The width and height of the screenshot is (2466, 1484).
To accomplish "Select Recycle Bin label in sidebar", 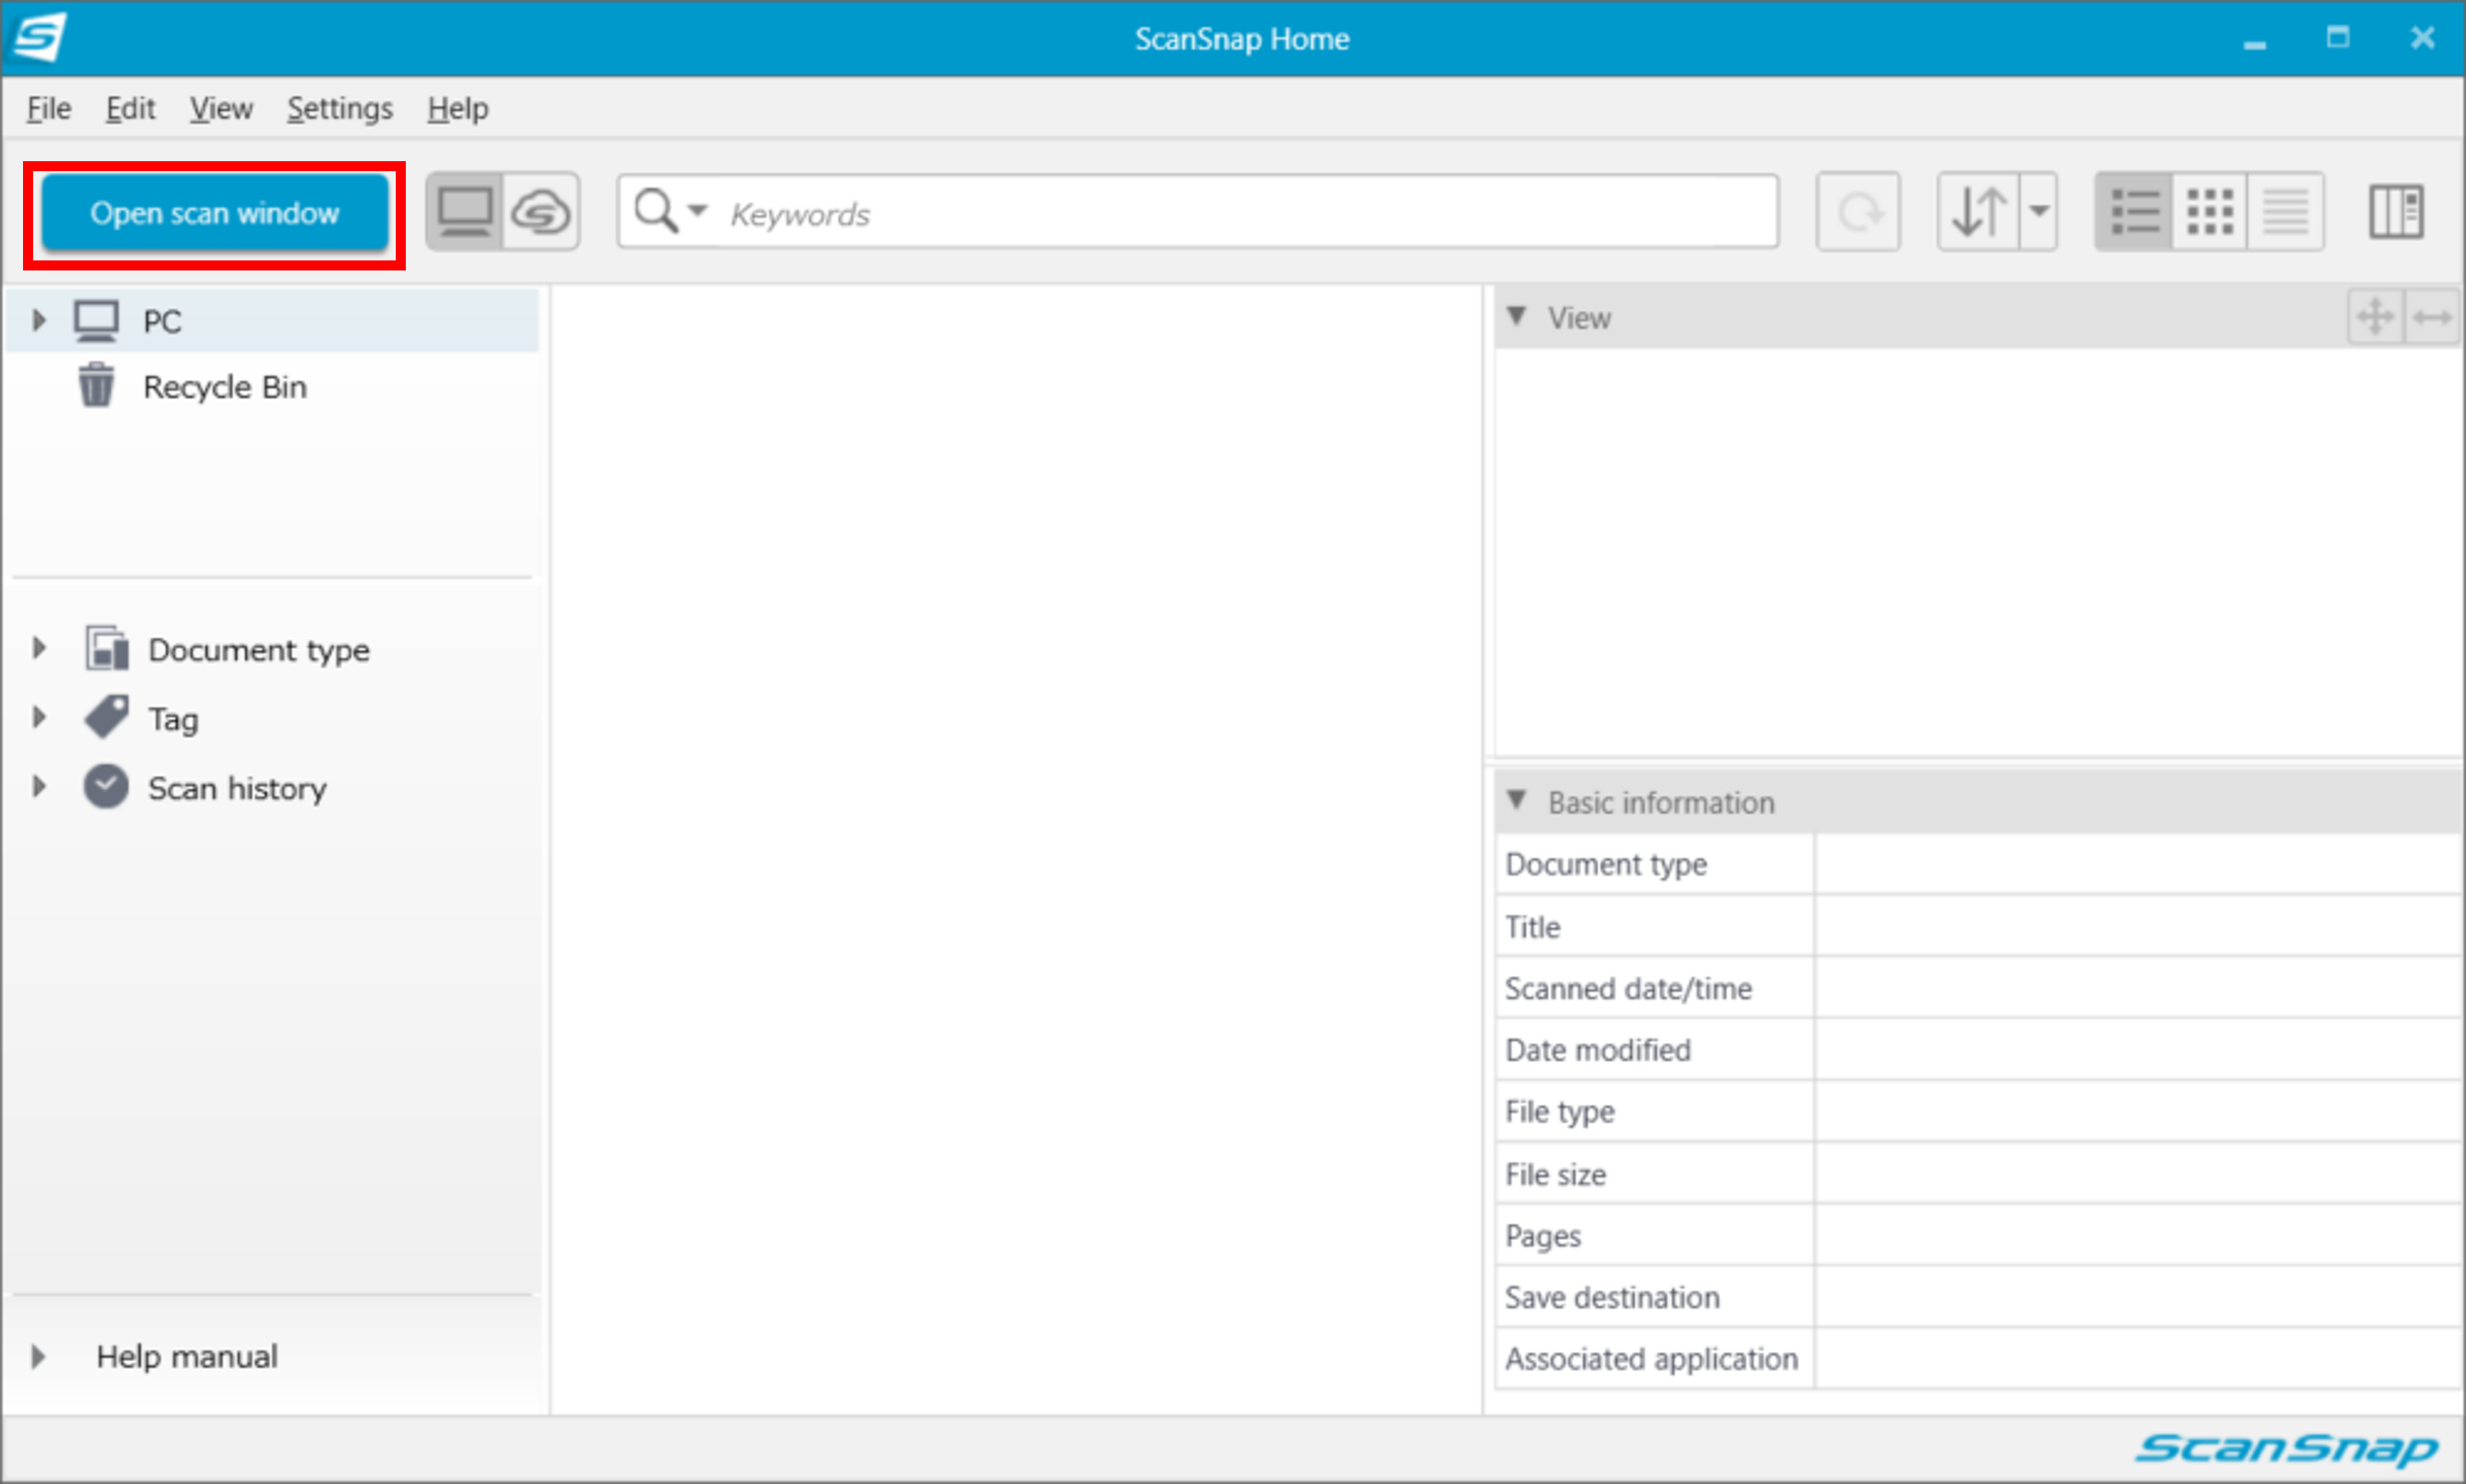I will (225, 387).
